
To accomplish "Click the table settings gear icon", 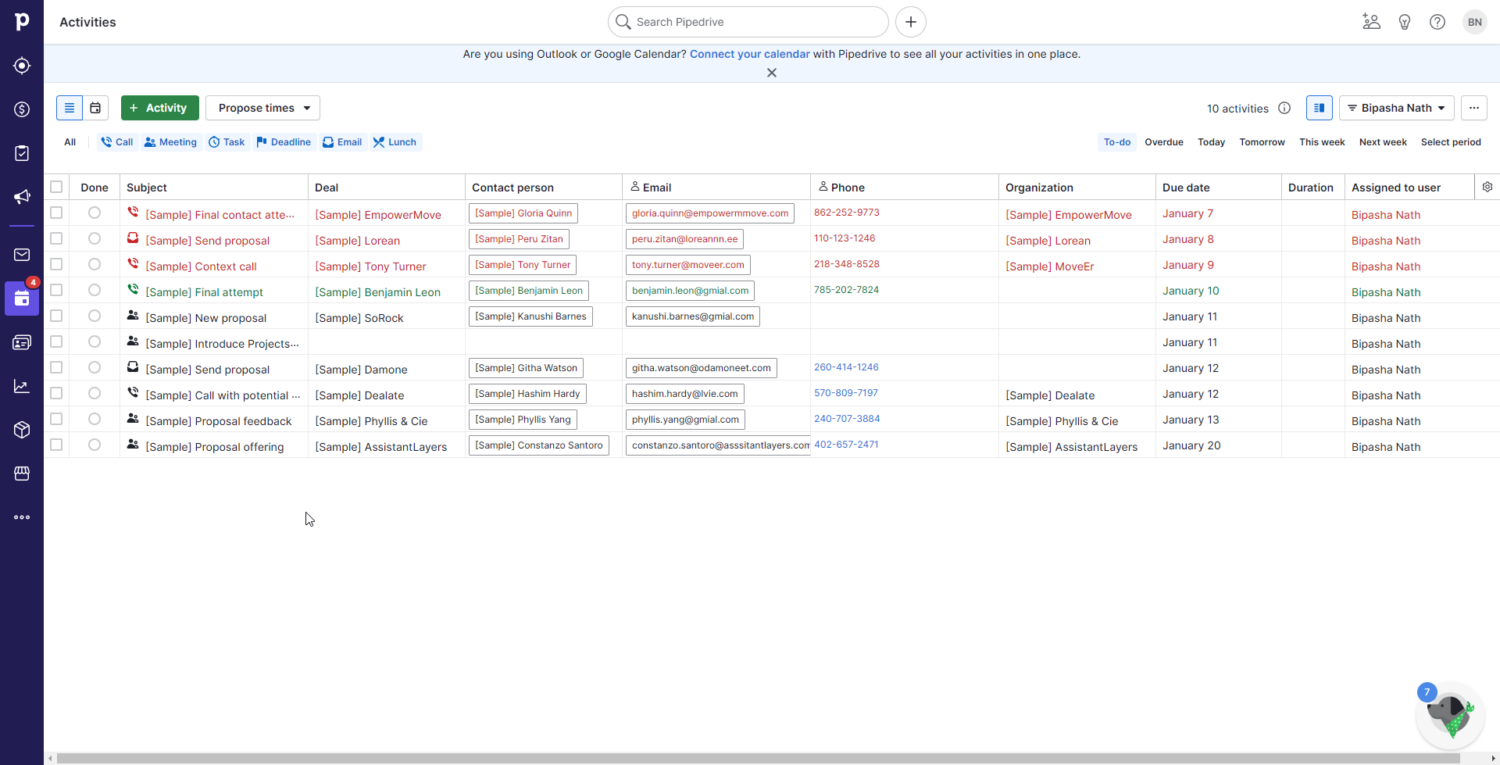I will tap(1487, 187).
